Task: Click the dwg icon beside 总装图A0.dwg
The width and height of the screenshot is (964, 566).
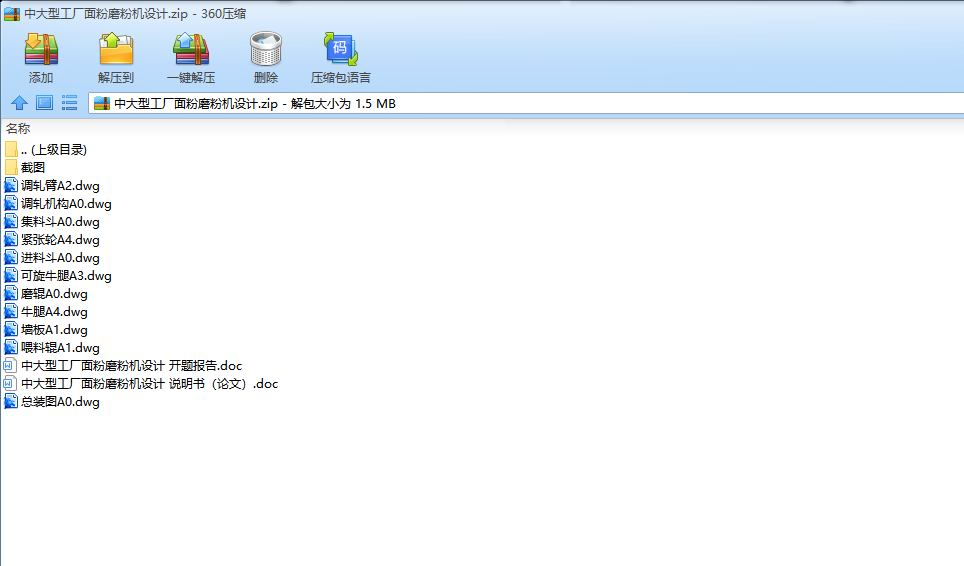Action: [x=11, y=401]
